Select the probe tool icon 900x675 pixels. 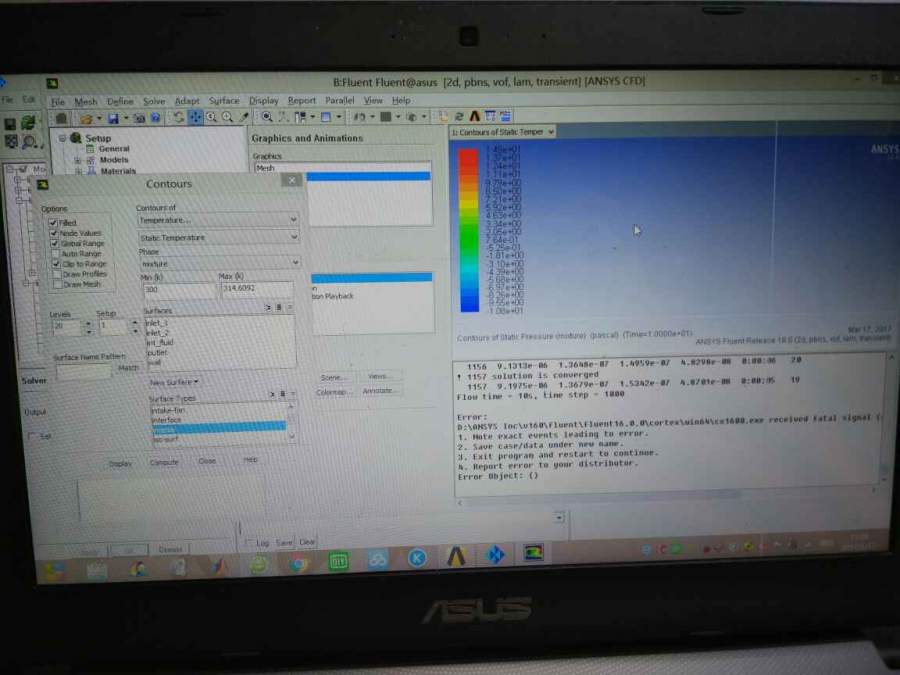245,117
